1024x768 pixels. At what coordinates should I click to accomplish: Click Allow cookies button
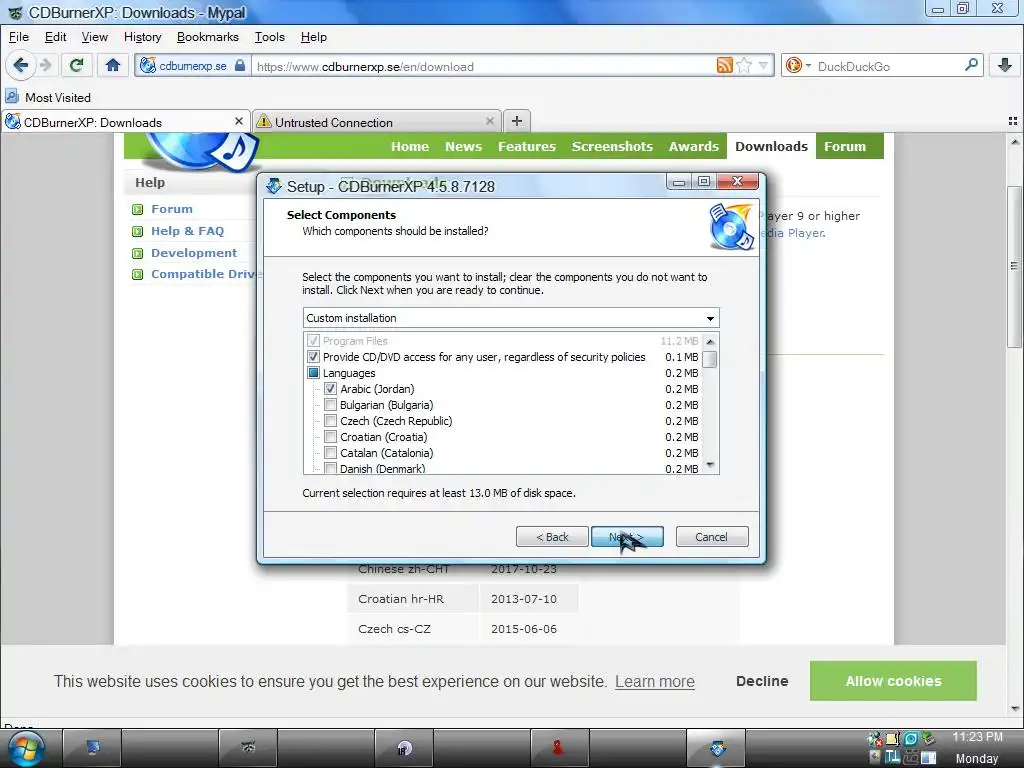pos(893,681)
